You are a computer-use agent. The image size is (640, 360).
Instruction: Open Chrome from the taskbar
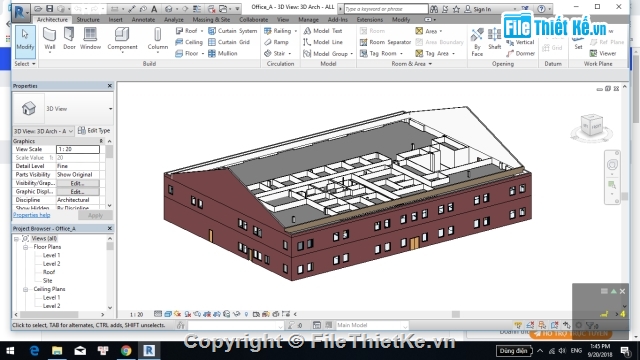pyautogui.click(x=126, y=351)
